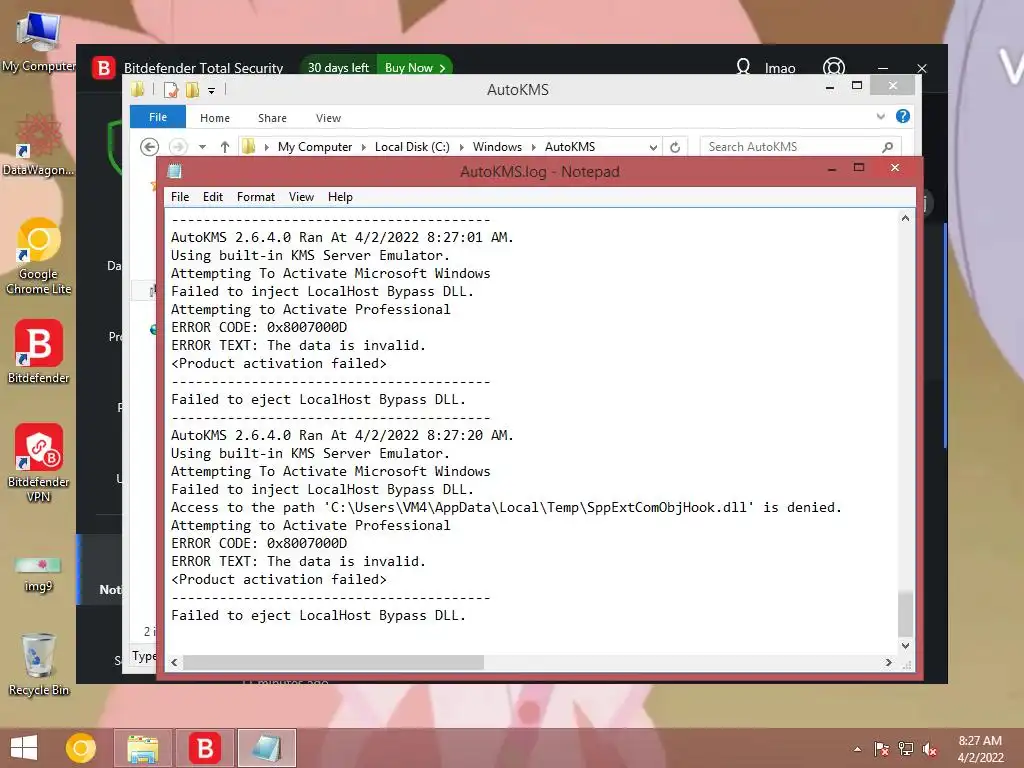Expand dropdown after Windows in breadcrumb

point(534,148)
